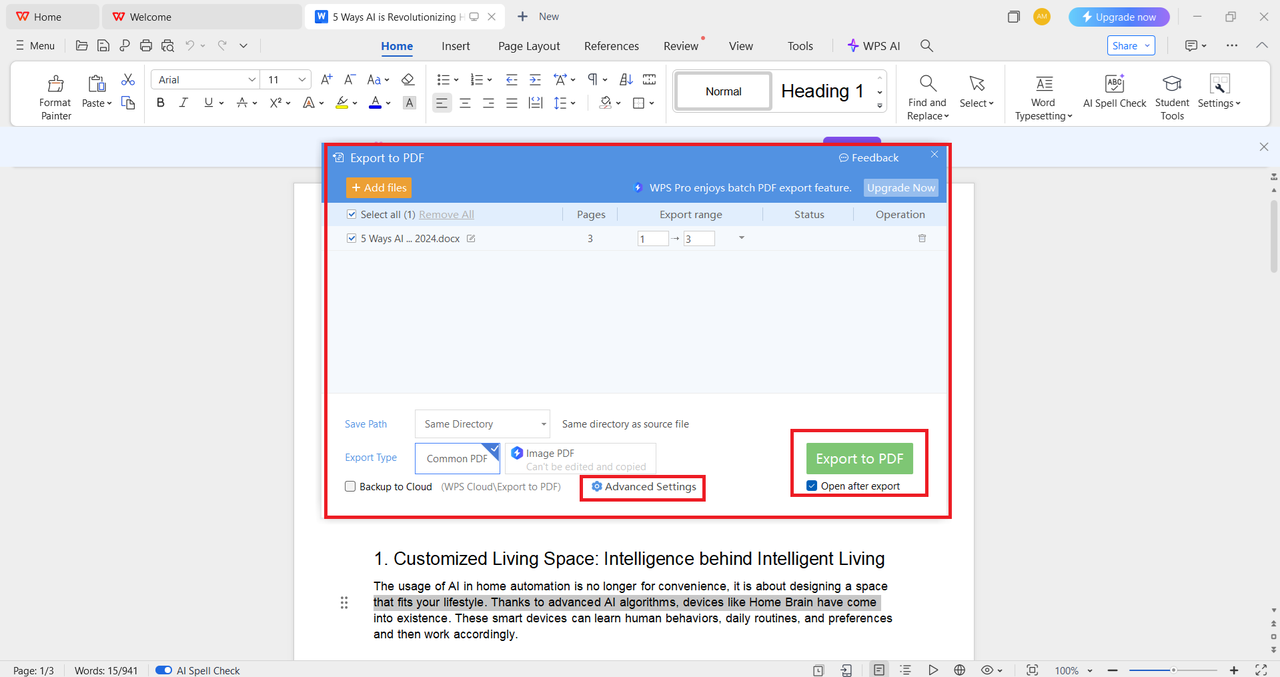Screen dimensions: 1280x677
Task: Open the Word Typesetting dropdown
Action: pos(1043,109)
